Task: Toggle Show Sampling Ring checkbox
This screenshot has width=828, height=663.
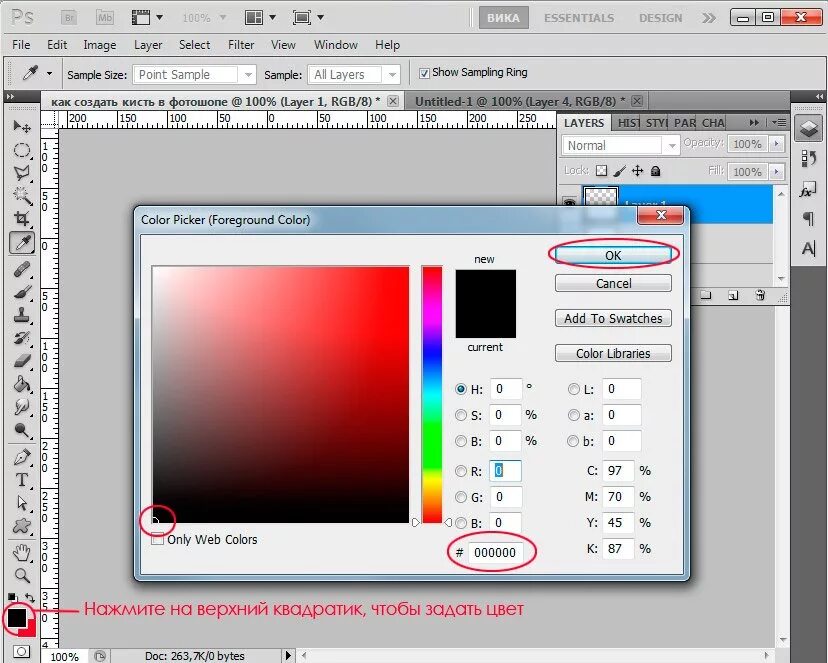Action: click(x=424, y=73)
